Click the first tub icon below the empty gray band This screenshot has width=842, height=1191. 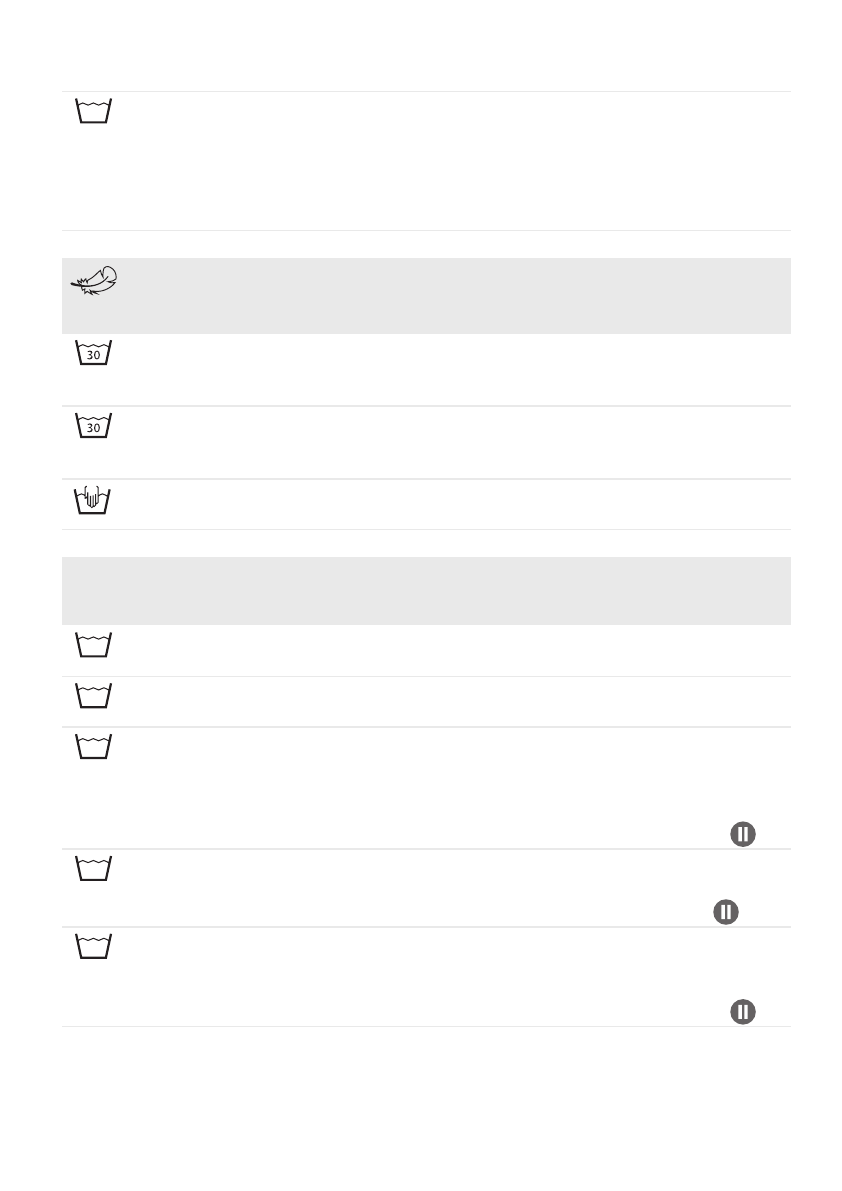coord(94,645)
